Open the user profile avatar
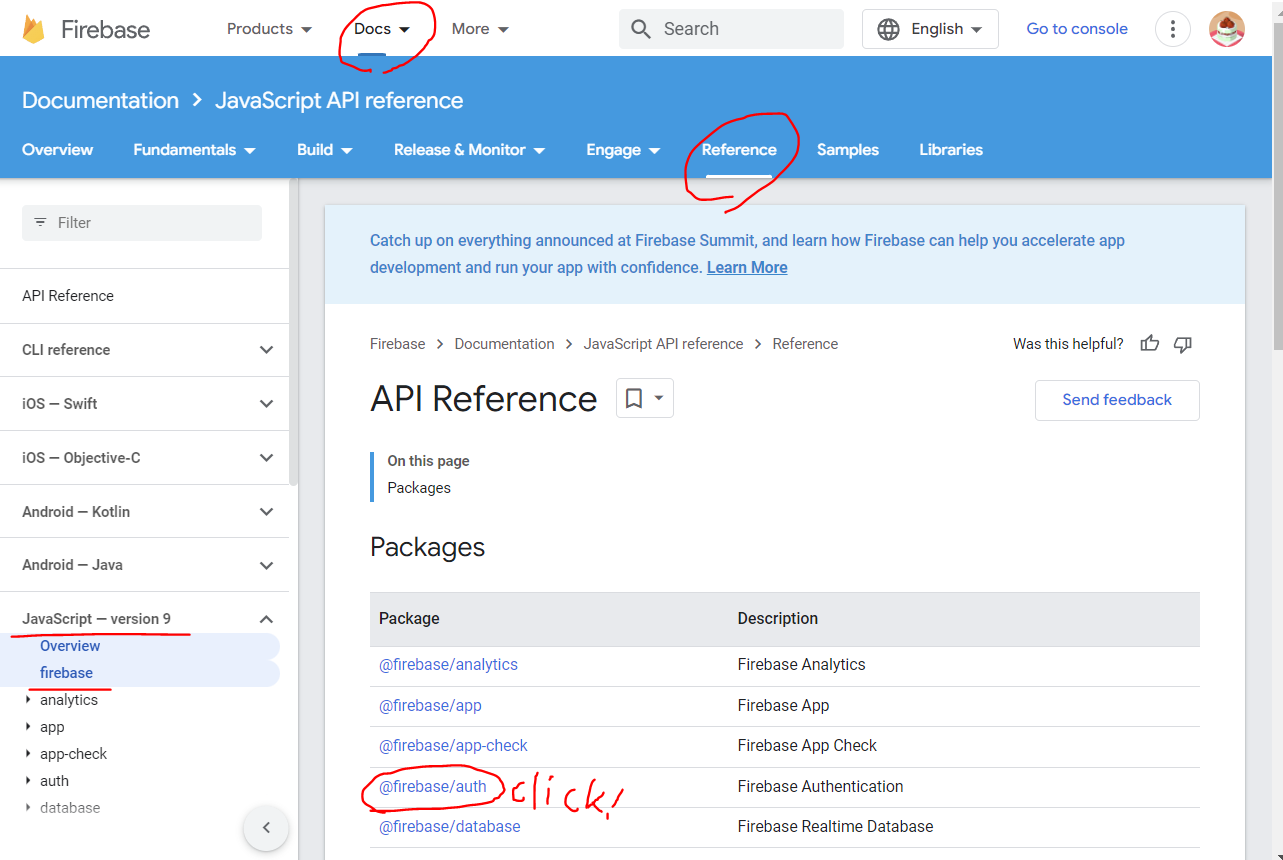The image size is (1283, 860). [x=1227, y=29]
